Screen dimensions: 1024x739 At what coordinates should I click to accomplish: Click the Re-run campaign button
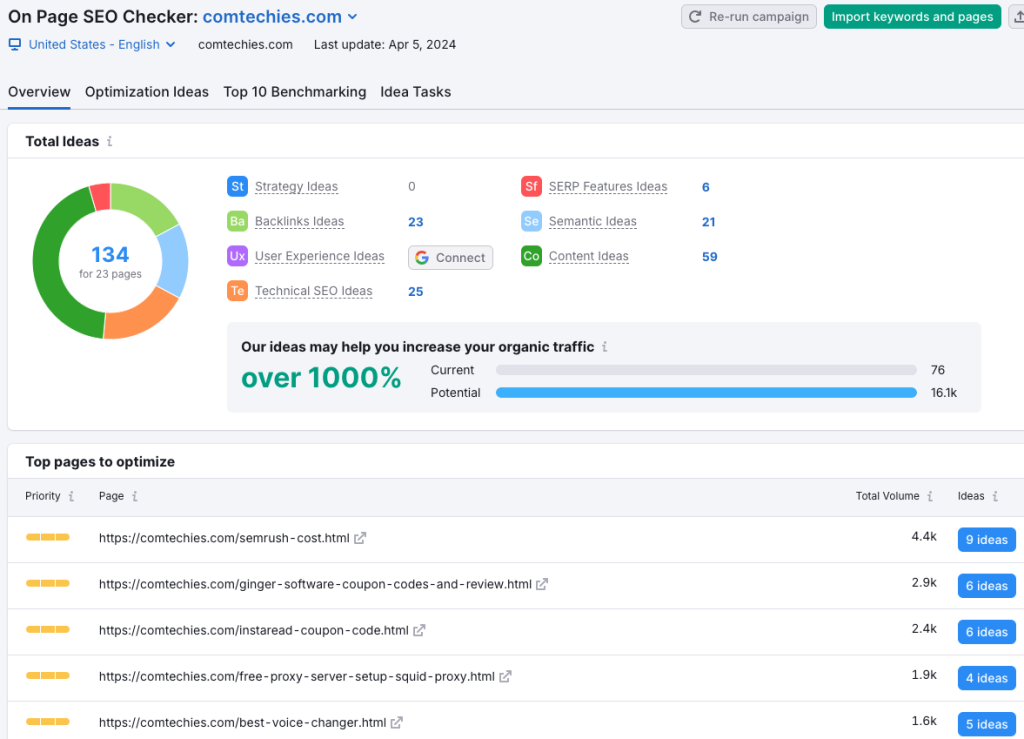pyautogui.click(x=748, y=16)
